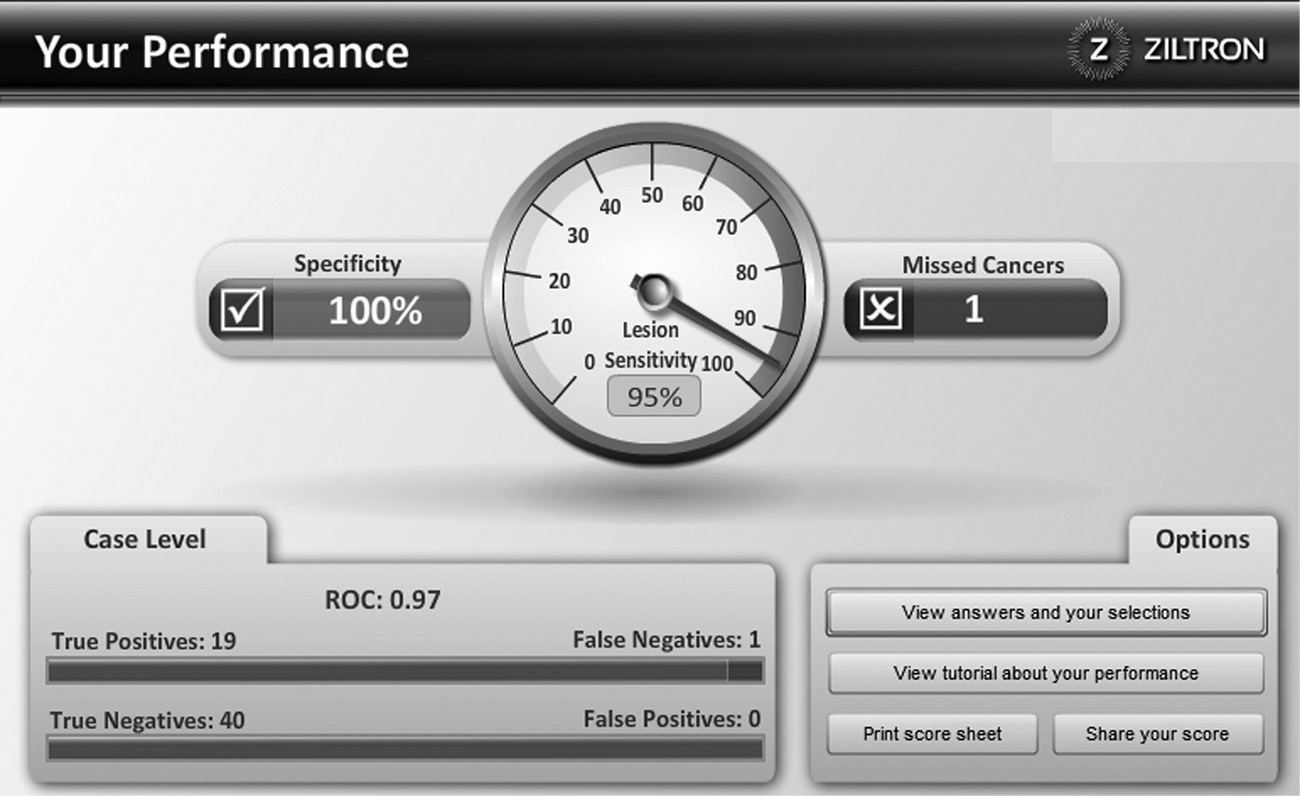Open View tutorial about your performance
The height and width of the screenshot is (796, 1300).
(x=1045, y=673)
